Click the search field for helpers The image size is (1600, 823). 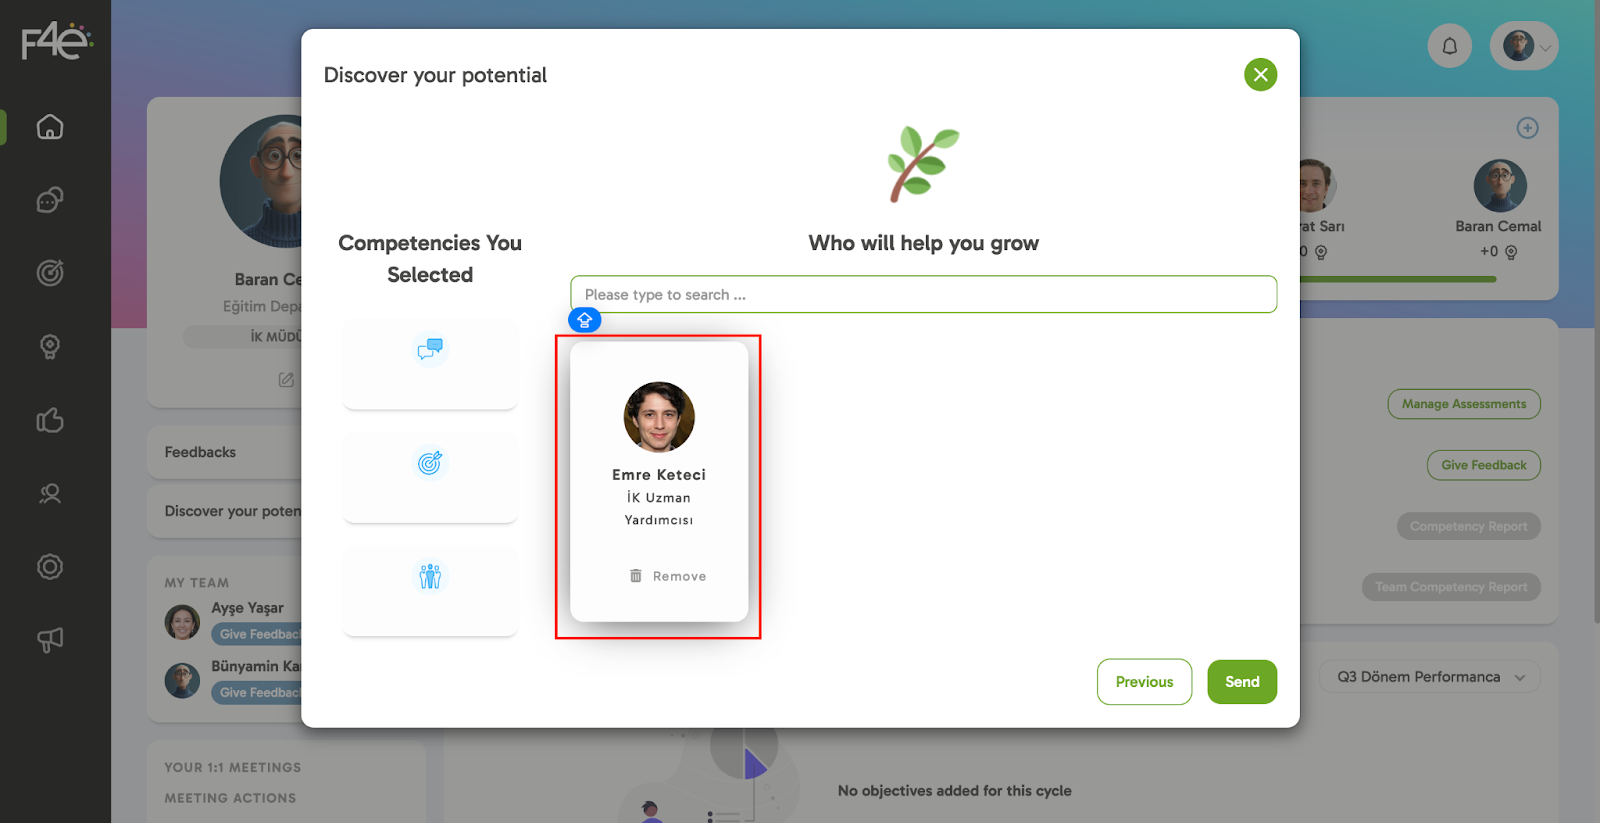[x=923, y=294]
